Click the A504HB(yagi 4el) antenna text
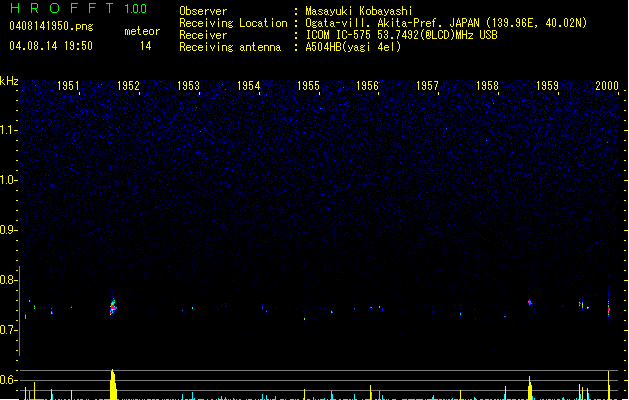 353,47
